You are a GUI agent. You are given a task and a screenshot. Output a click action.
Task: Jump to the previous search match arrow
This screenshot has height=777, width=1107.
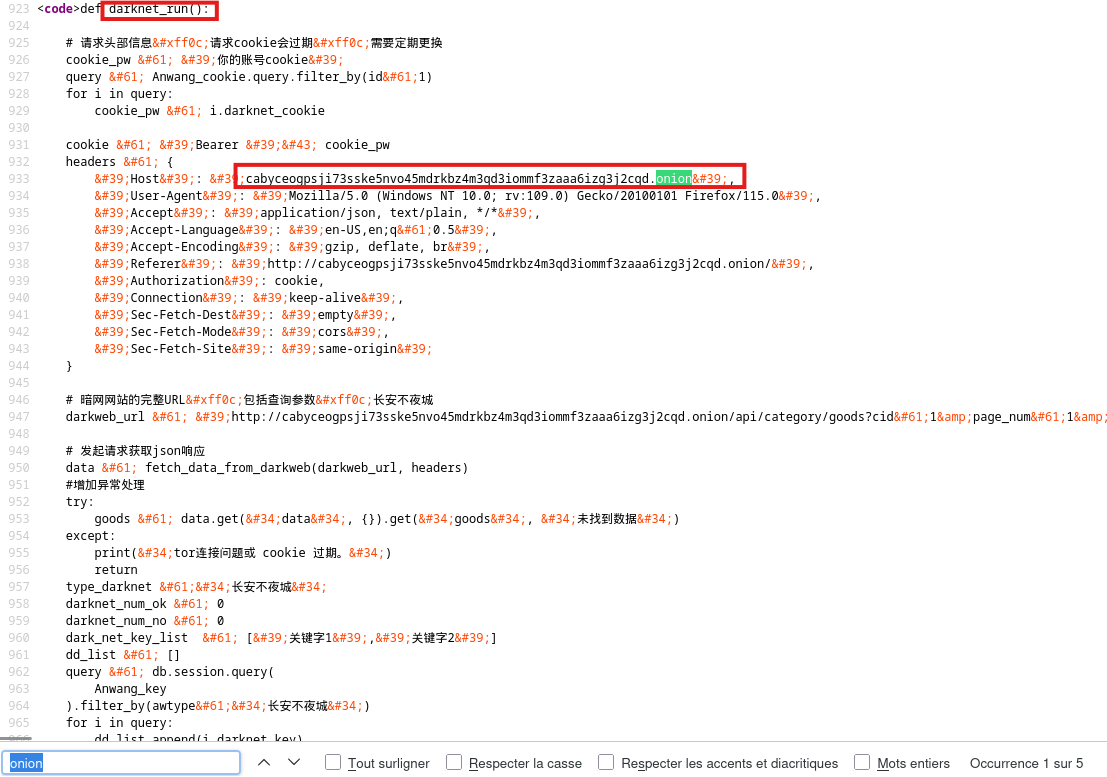click(x=264, y=762)
